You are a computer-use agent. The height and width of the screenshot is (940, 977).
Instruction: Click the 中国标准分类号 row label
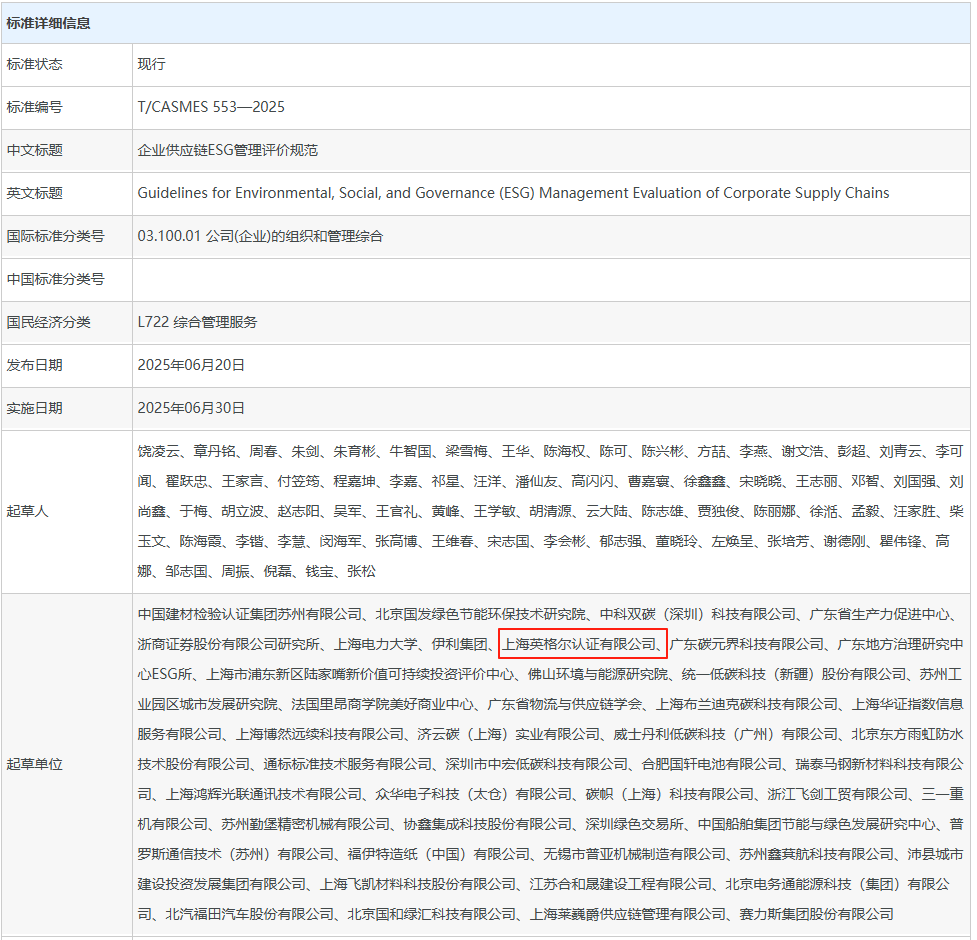tap(55, 279)
